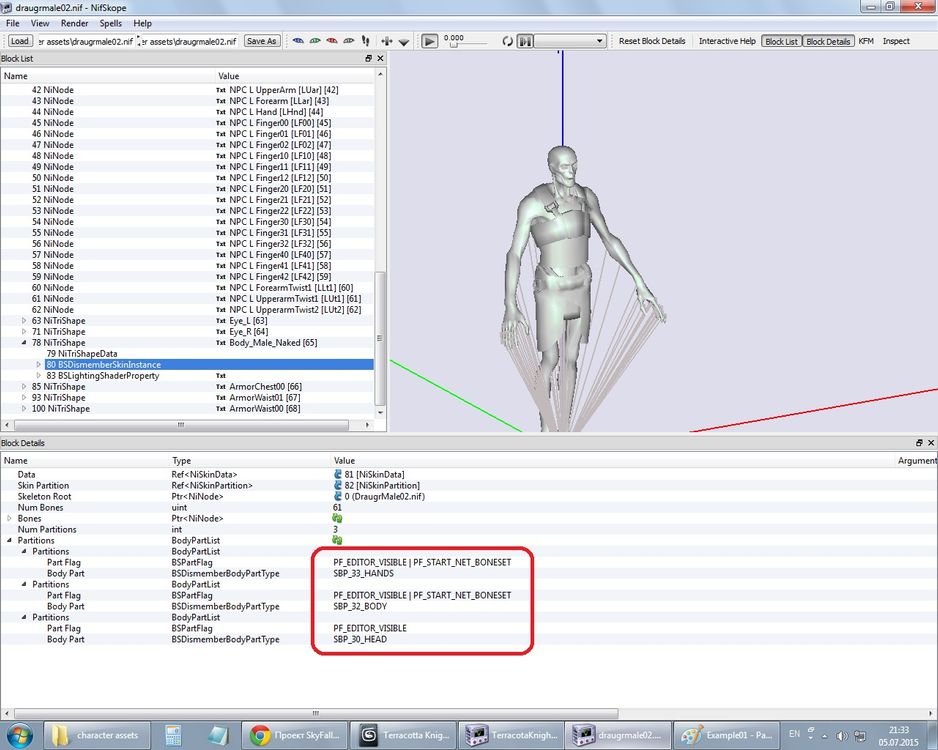
Task: Toggle the switch animation icon
Action: coord(525,41)
